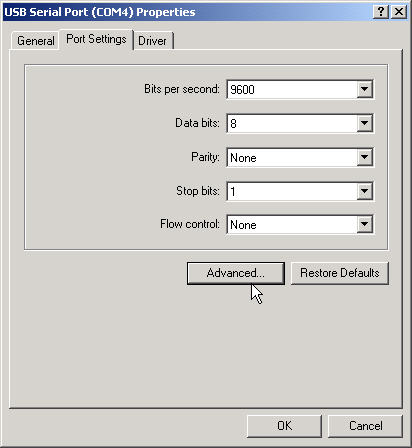Click Restore Defaults button

(340, 273)
